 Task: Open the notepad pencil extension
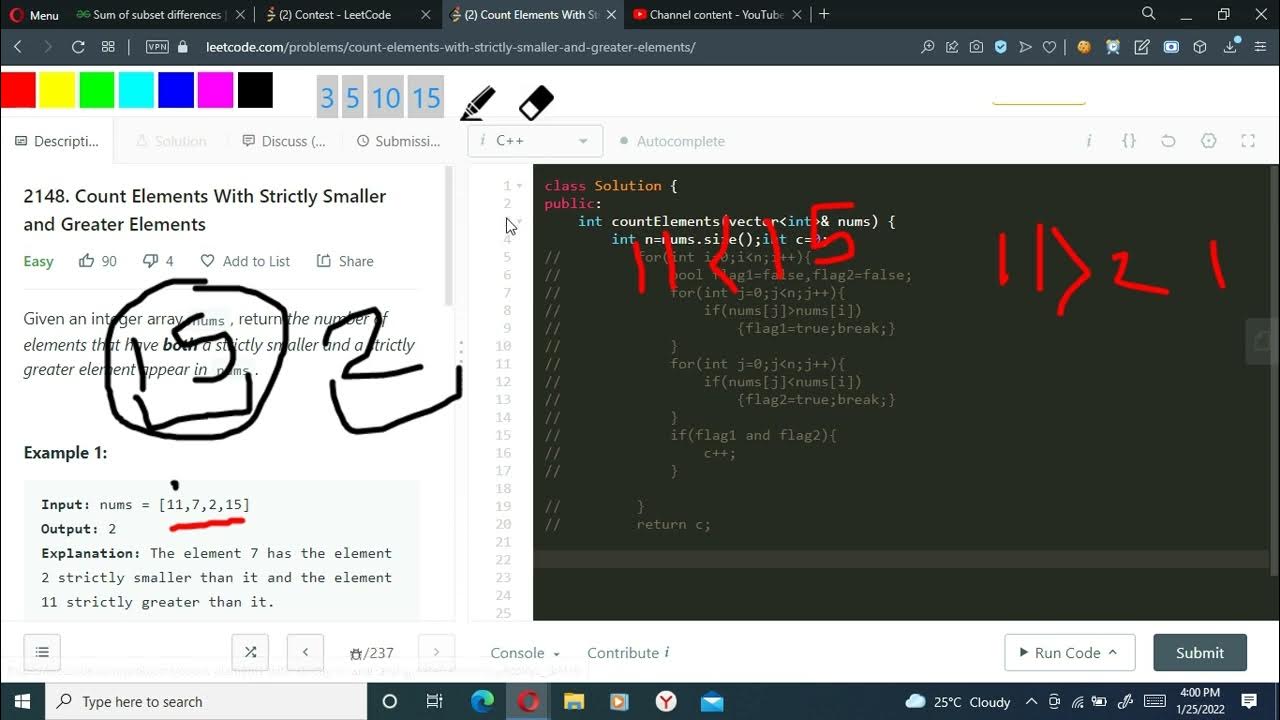click(x=1142, y=47)
